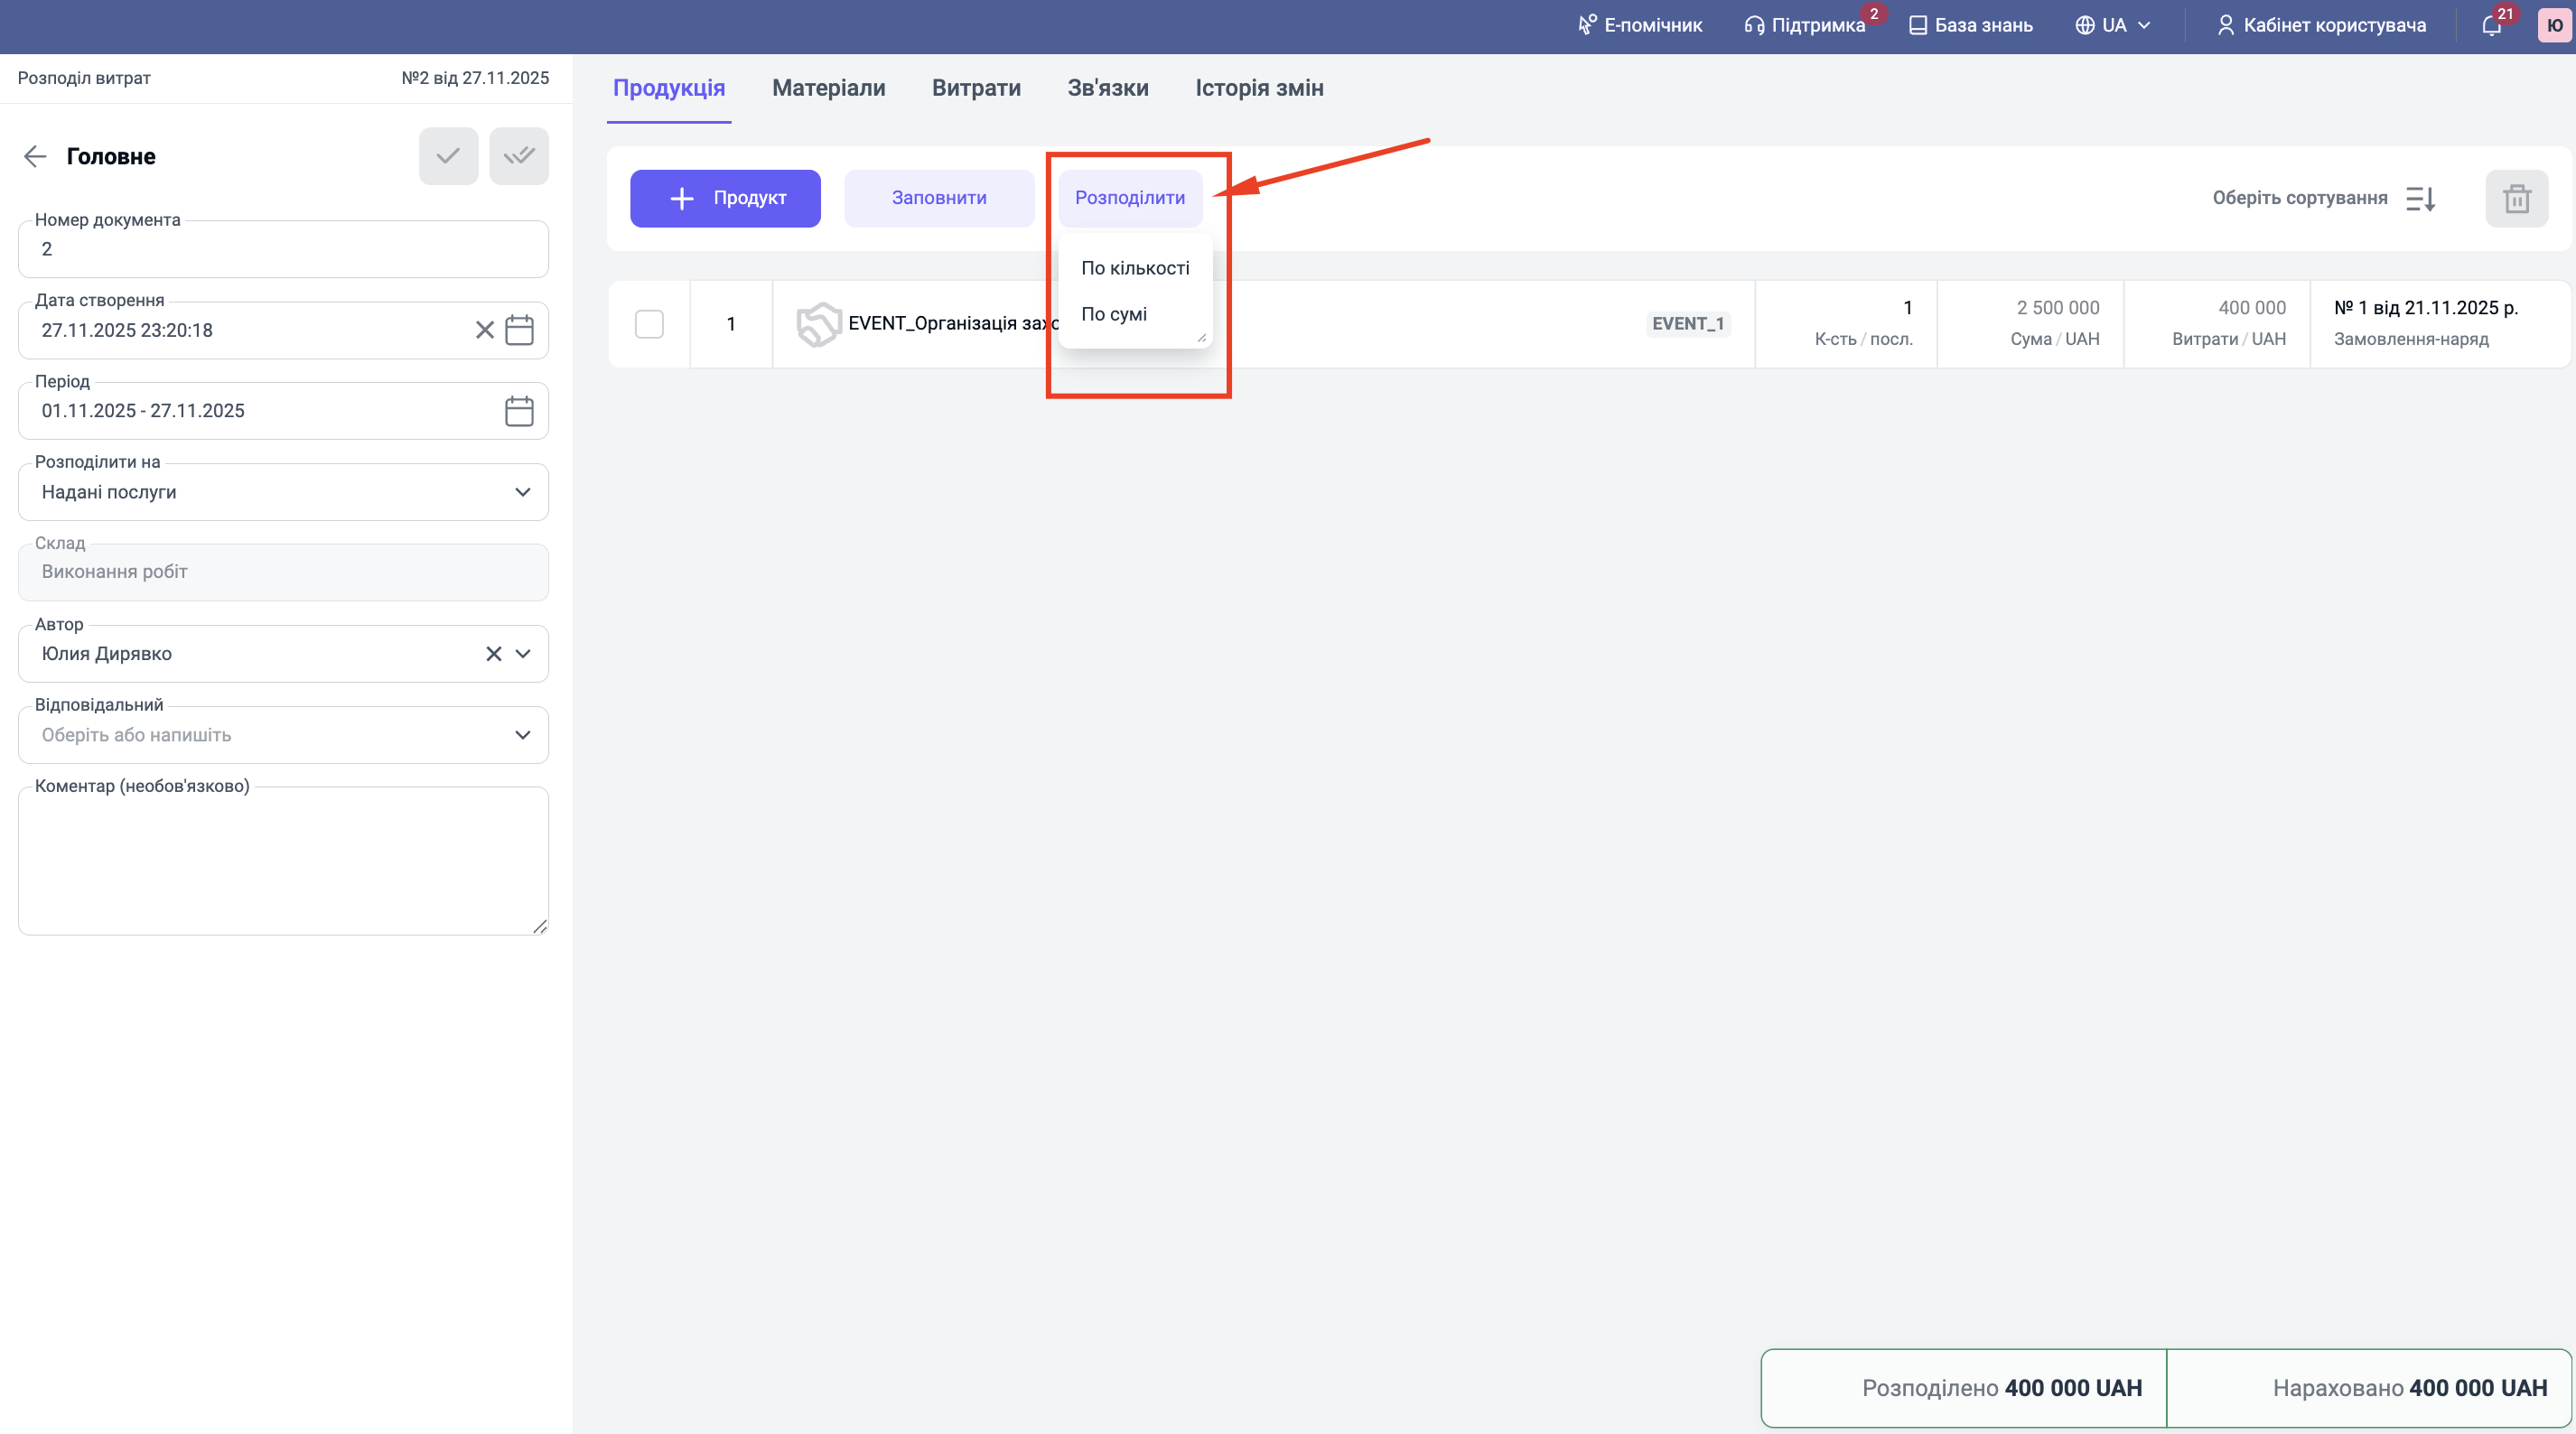This screenshot has width=2576, height=1434.
Task: Click the single checkmark save button
Action: coord(448,156)
